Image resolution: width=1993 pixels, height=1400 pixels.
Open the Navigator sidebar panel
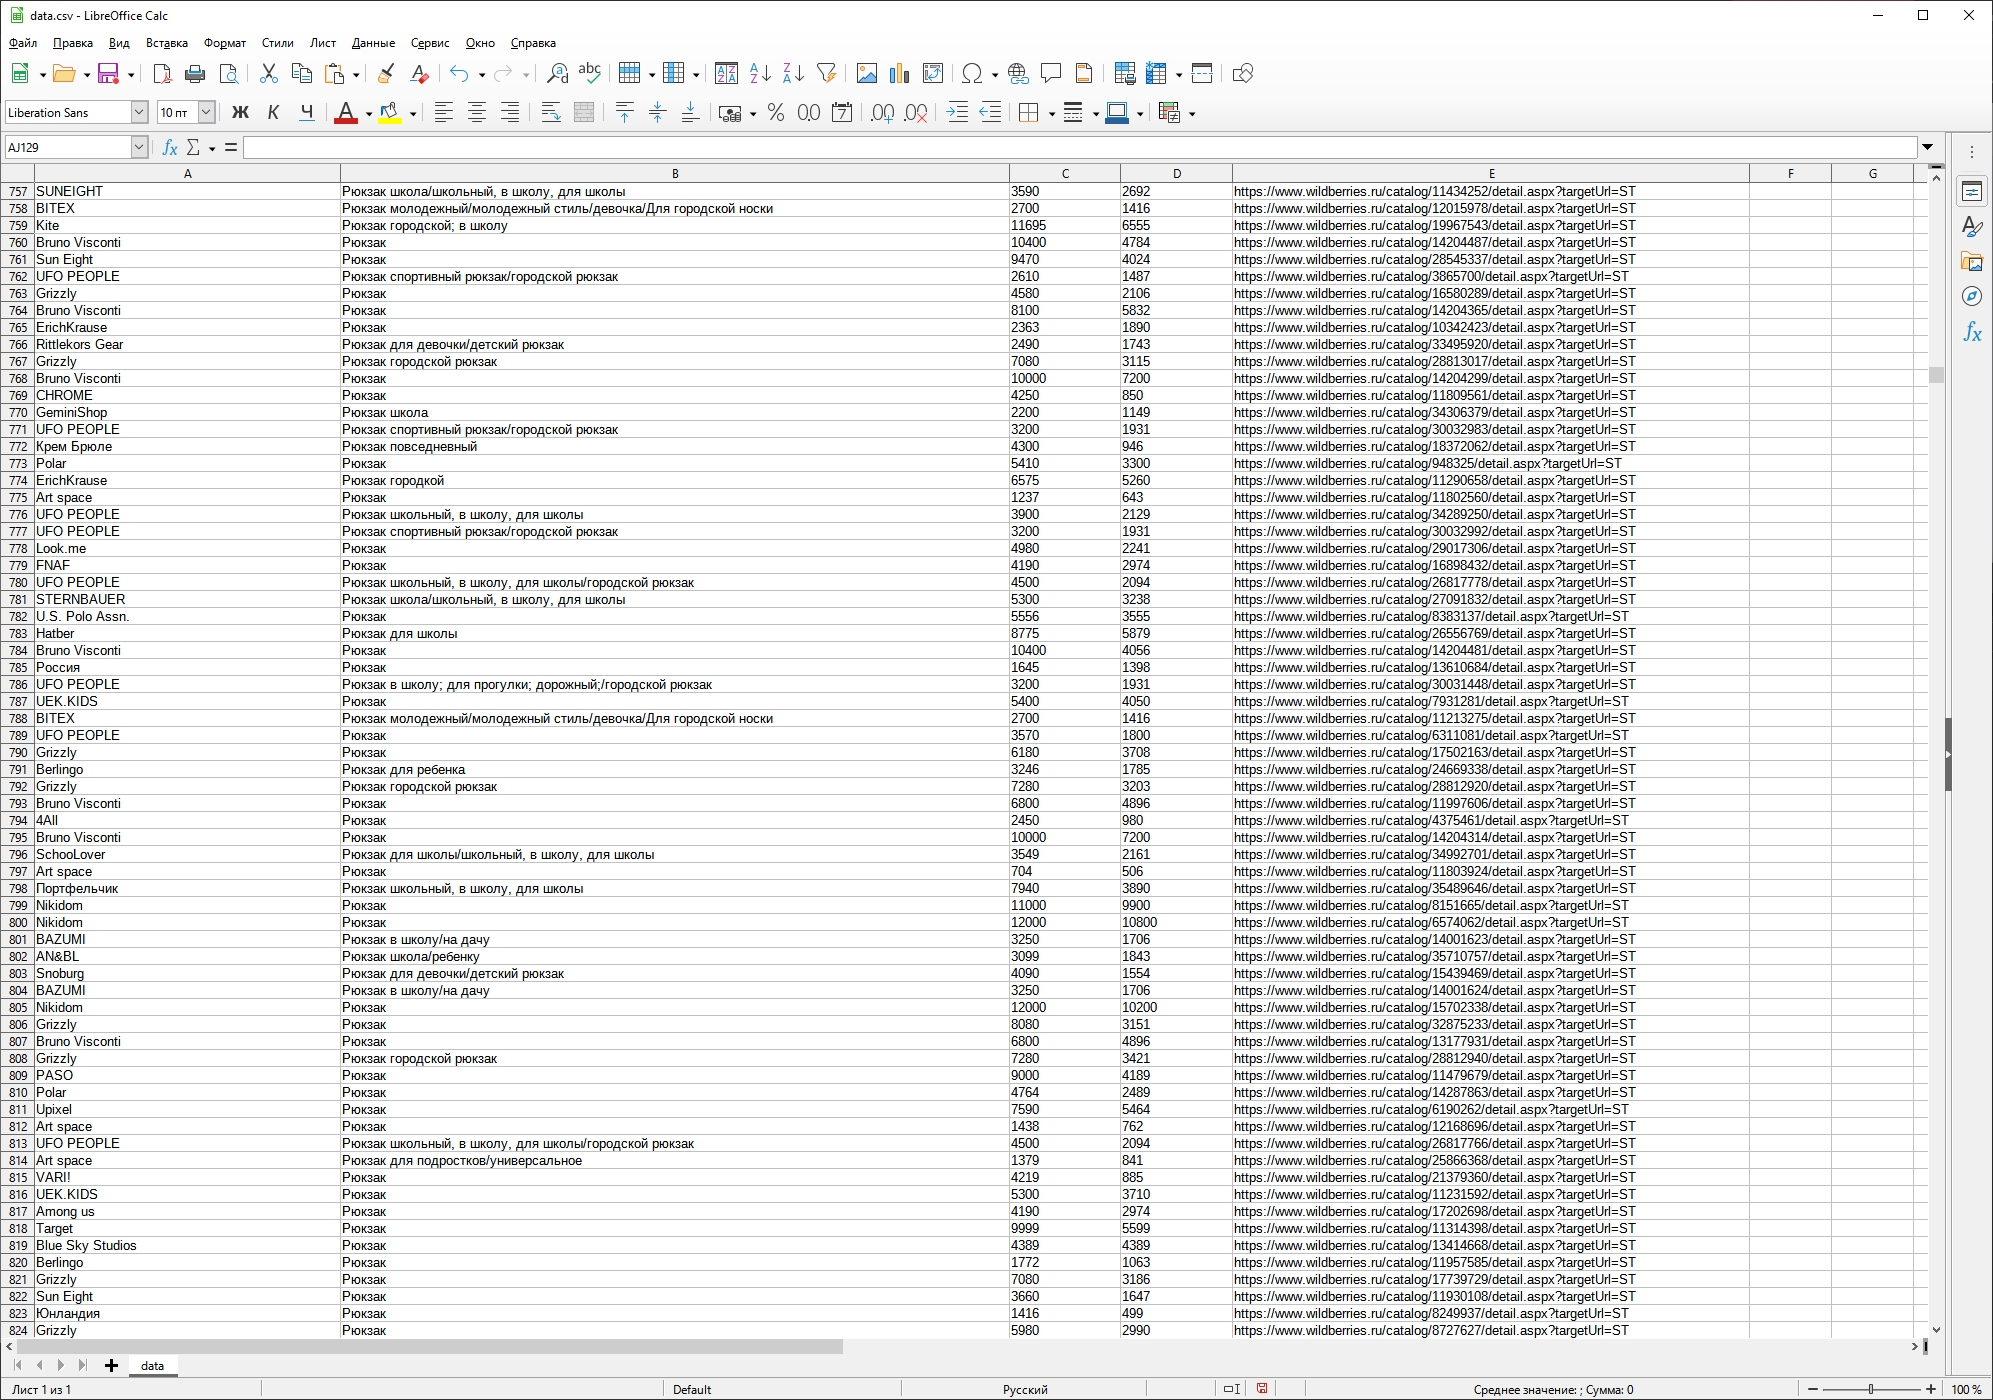pyautogui.click(x=1971, y=296)
